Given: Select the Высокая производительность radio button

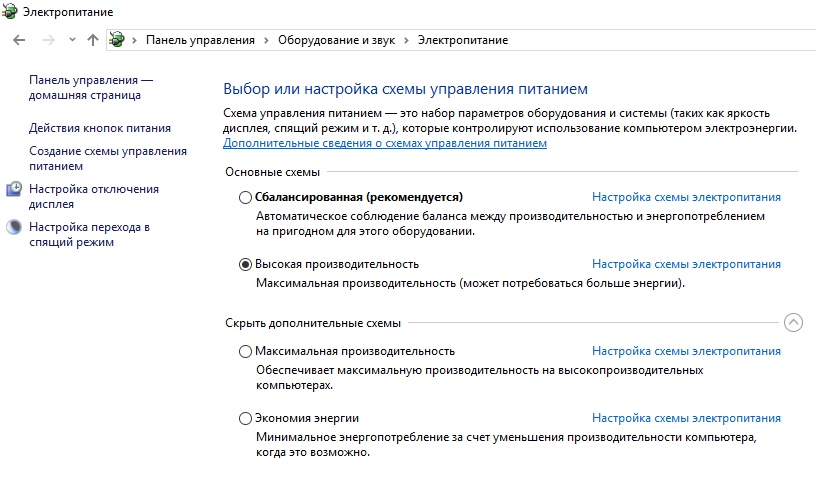Looking at the screenshot, I should 245,265.
